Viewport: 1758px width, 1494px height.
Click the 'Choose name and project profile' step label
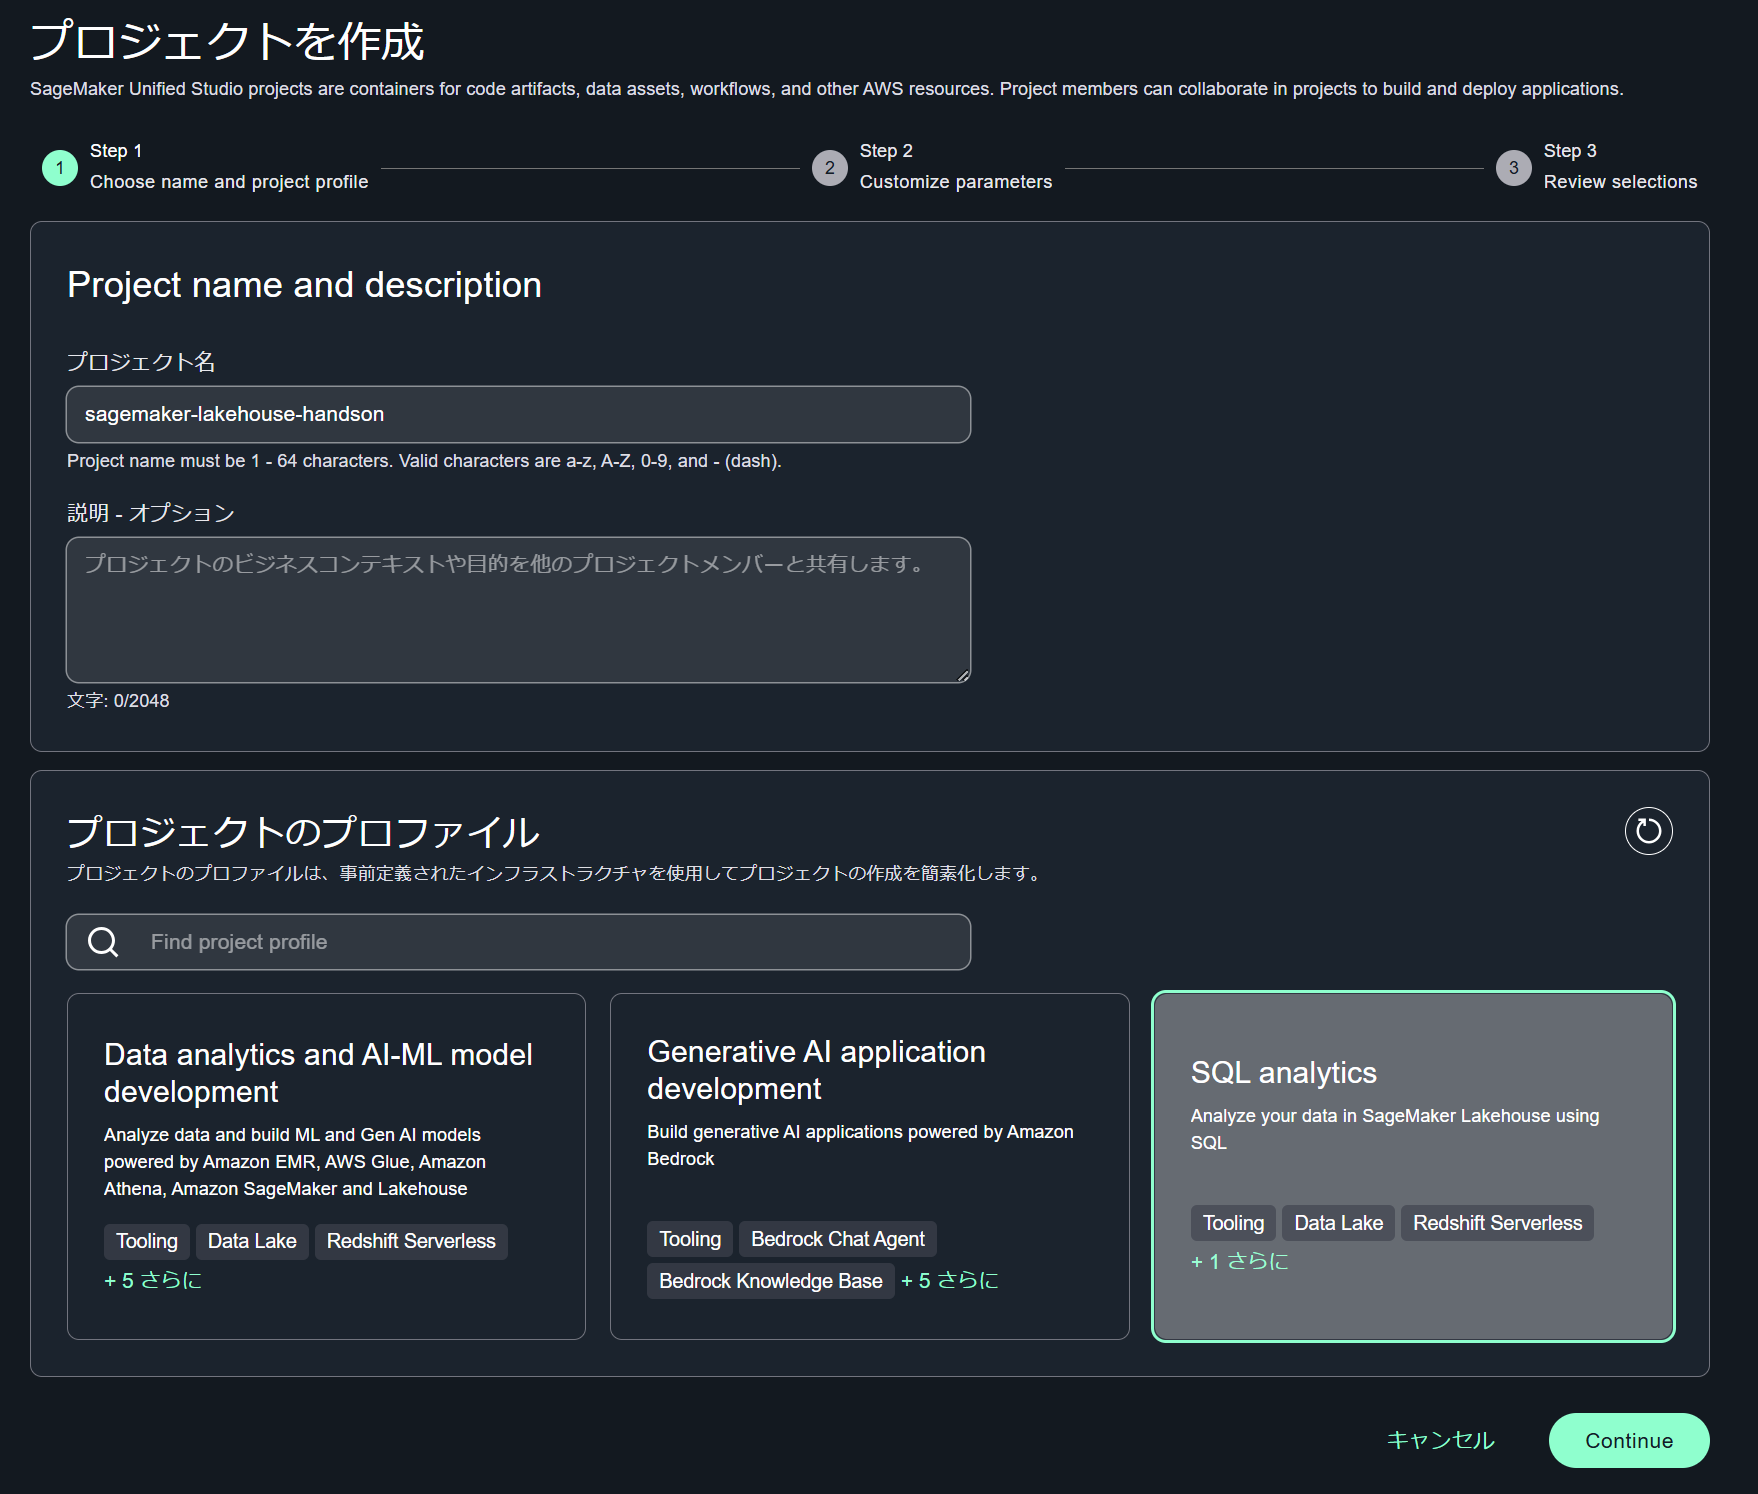(x=229, y=182)
